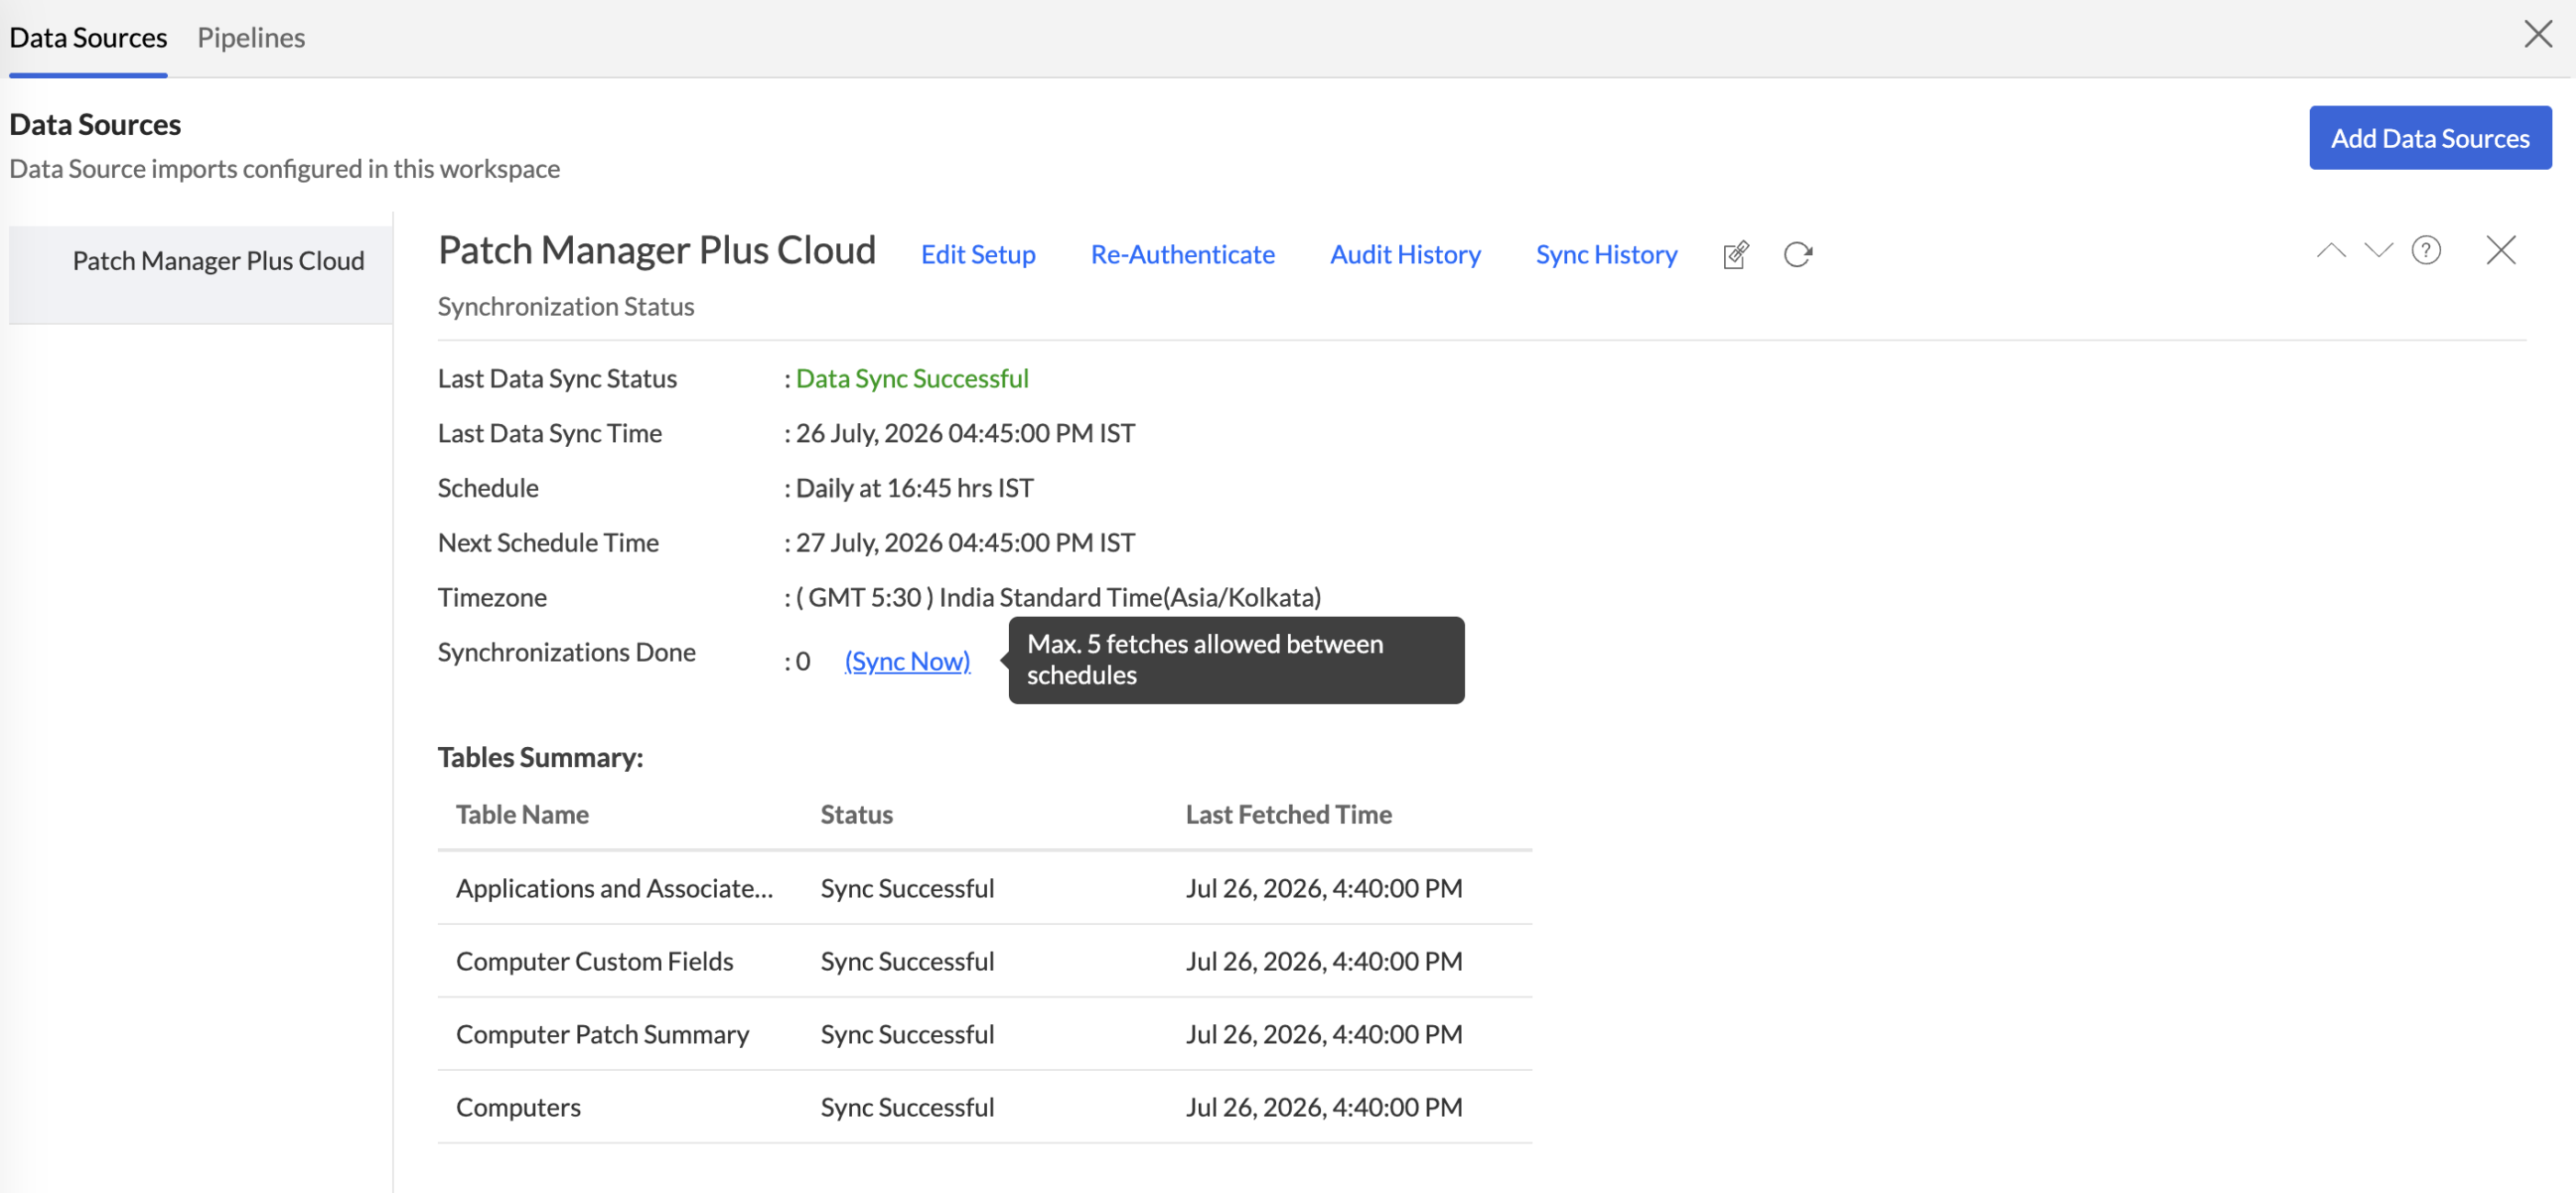
Task: Click the edit pencil icon beside Sync History
Action: [x=1736, y=255]
